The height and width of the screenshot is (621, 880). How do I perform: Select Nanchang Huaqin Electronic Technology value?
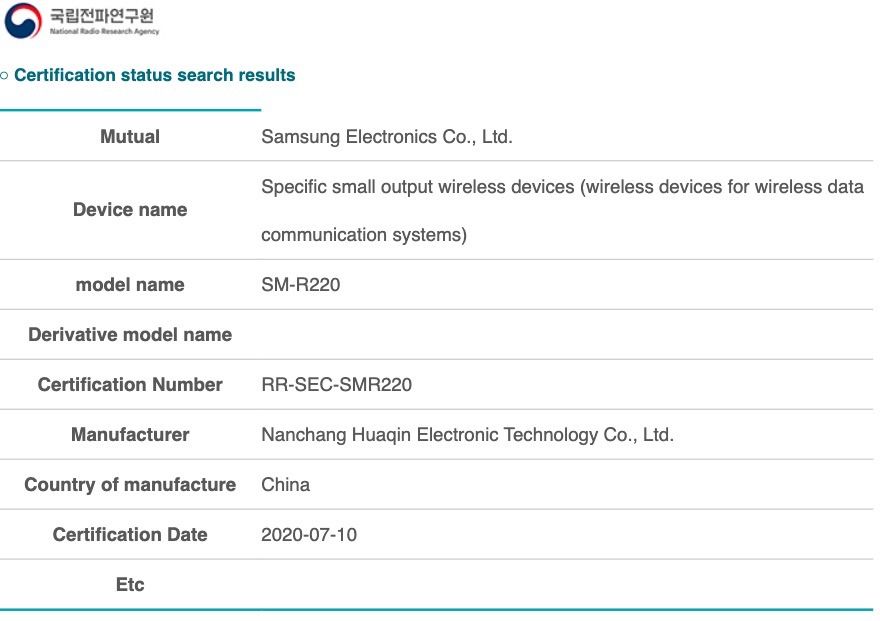pos(468,434)
